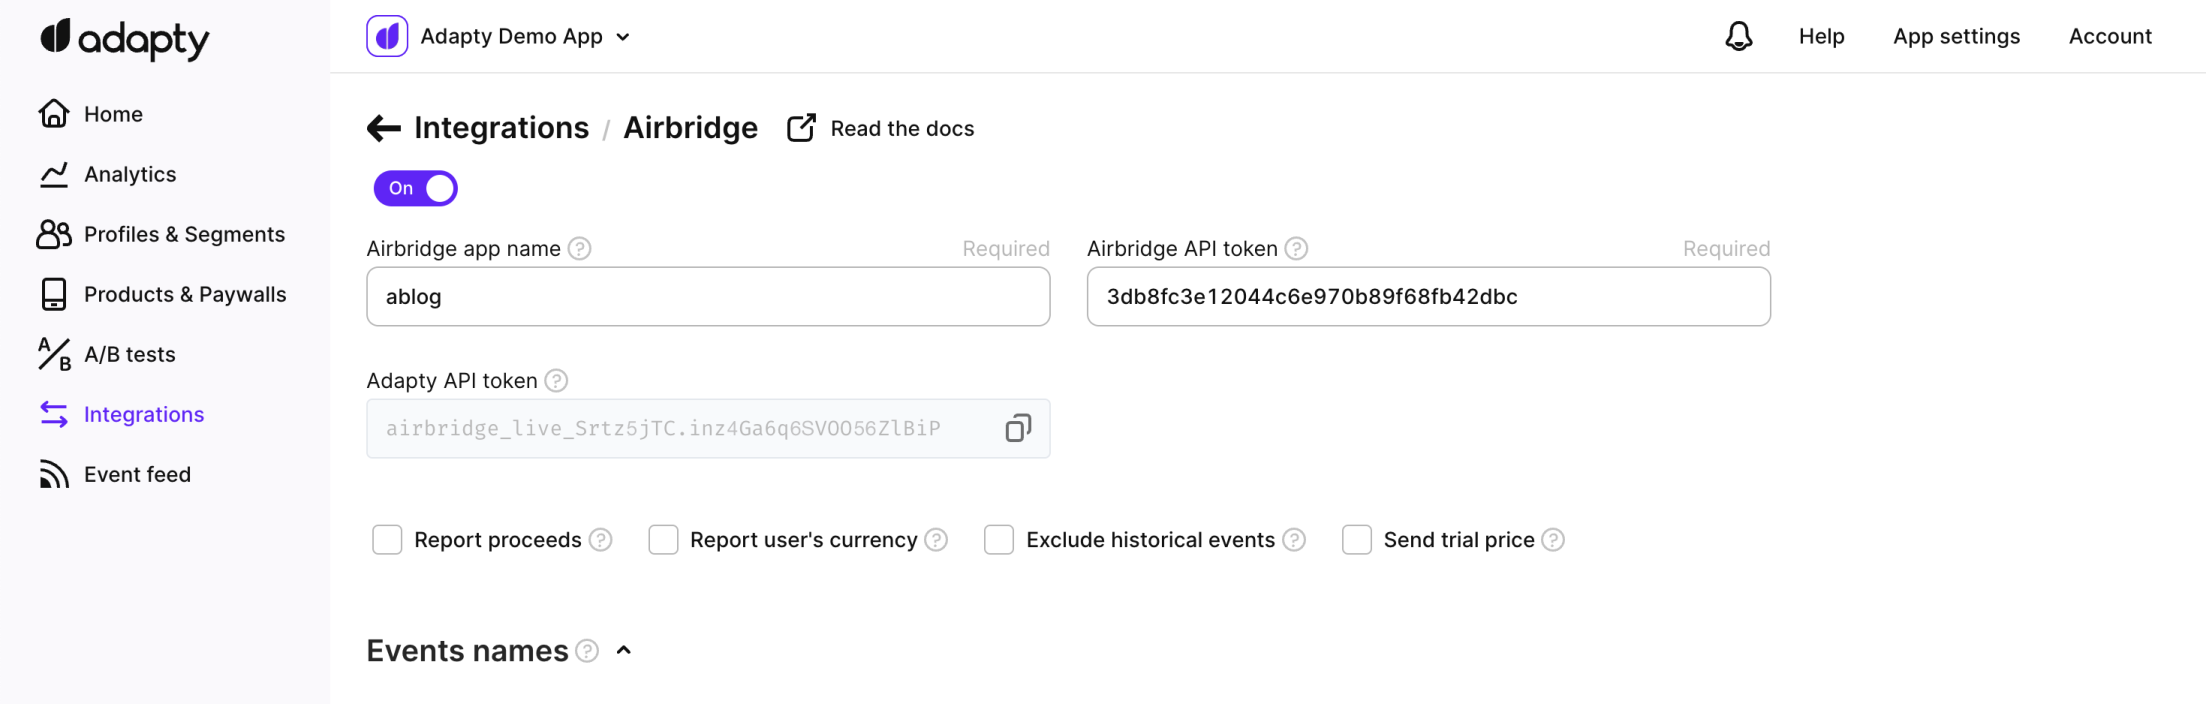Select Integrations in the sidebar
The image size is (2206, 704).
(x=144, y=414)
